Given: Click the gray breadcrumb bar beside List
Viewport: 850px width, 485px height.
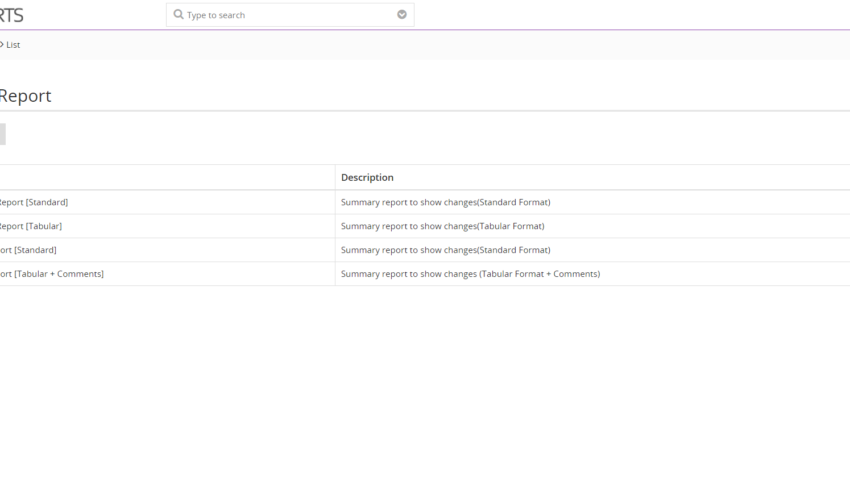Looking at the screenshot, I should pos(434,45).
